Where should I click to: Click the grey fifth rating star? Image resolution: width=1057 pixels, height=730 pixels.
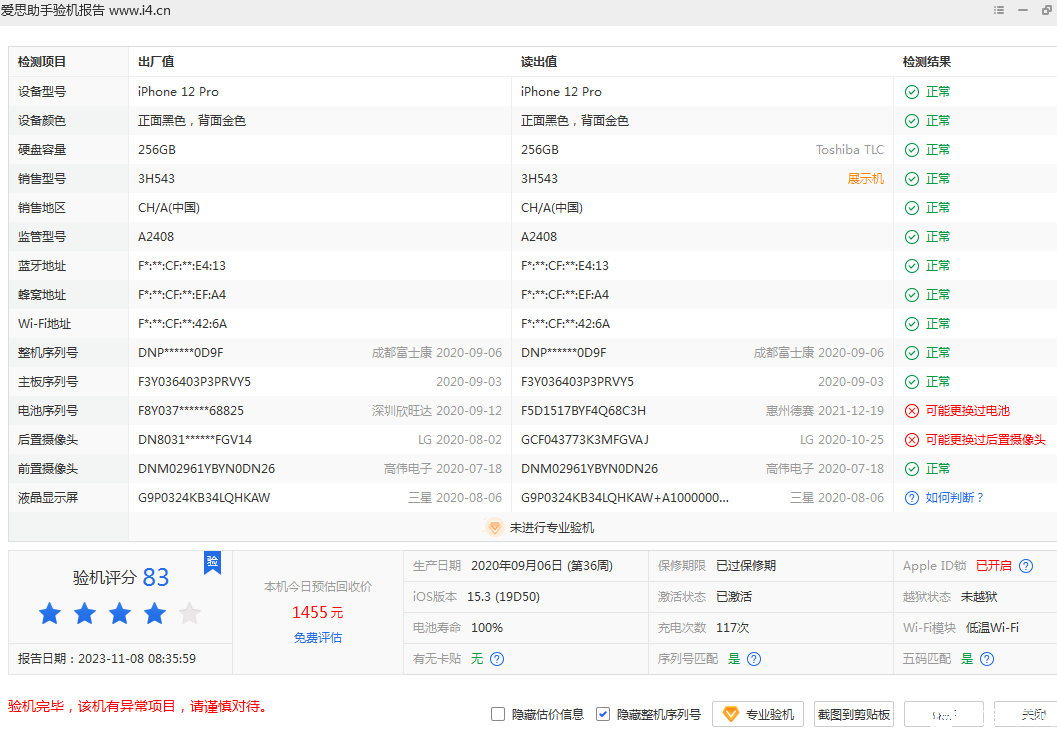click(x=190, y=613)
